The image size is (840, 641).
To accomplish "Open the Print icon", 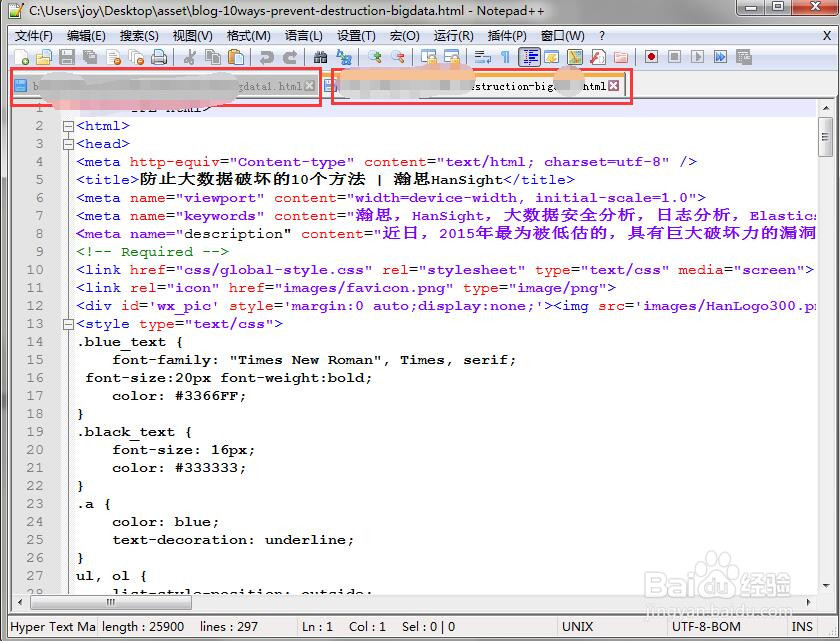I will [157, 57].
